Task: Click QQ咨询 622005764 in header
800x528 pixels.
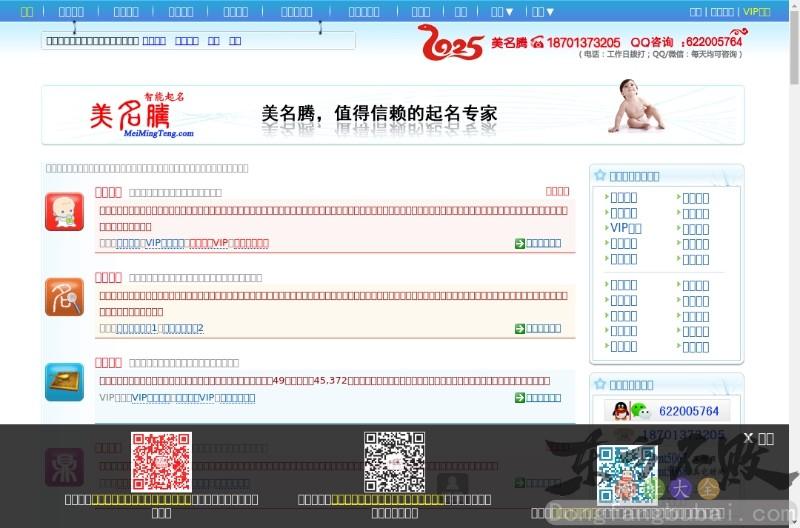Action: click(686, 42)
